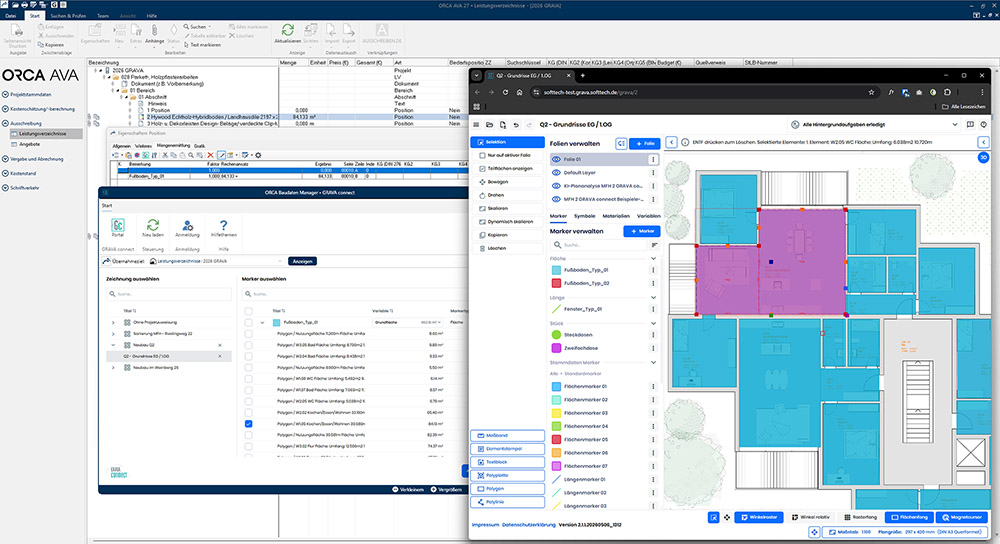Screen dimensions: 1000x544
Task: Click Flächenmarker 03 yellow swatch
Action: click(556, 413)
